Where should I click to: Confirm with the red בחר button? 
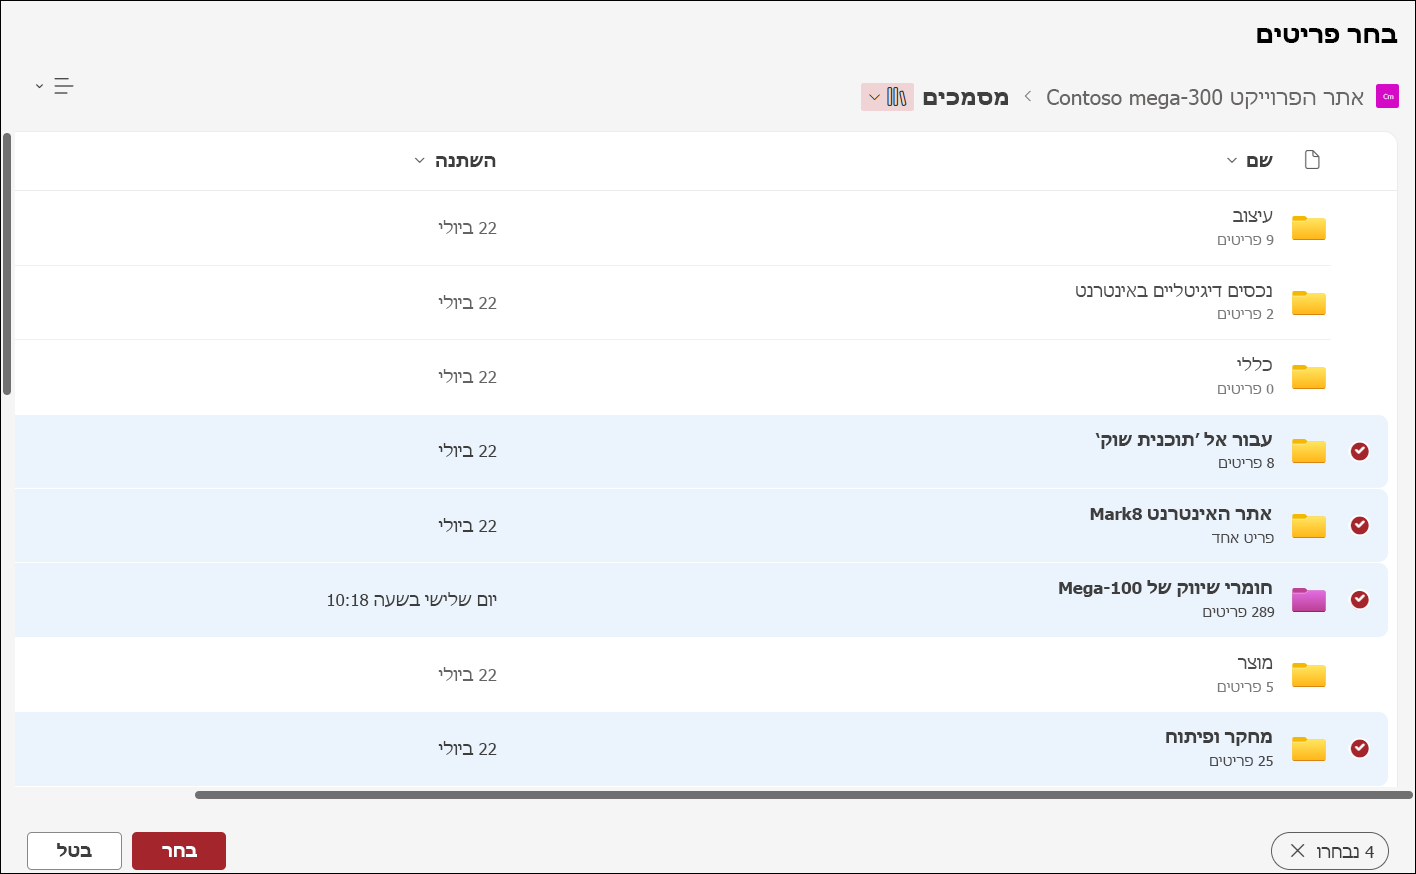179,851
